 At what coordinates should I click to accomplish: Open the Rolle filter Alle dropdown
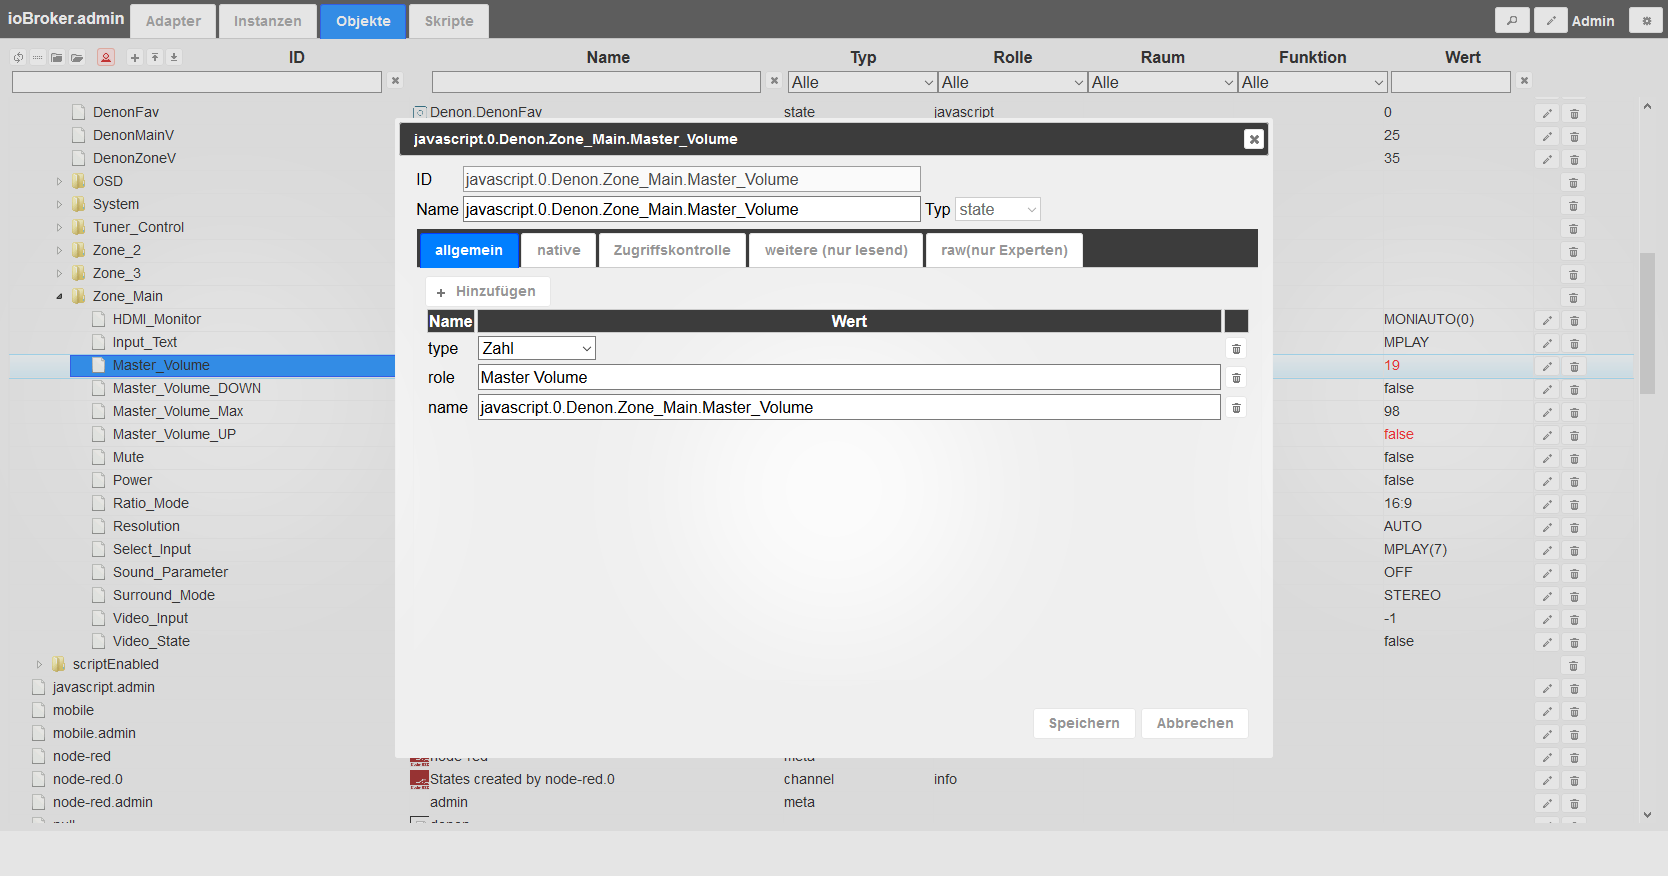pos(1013,82)
